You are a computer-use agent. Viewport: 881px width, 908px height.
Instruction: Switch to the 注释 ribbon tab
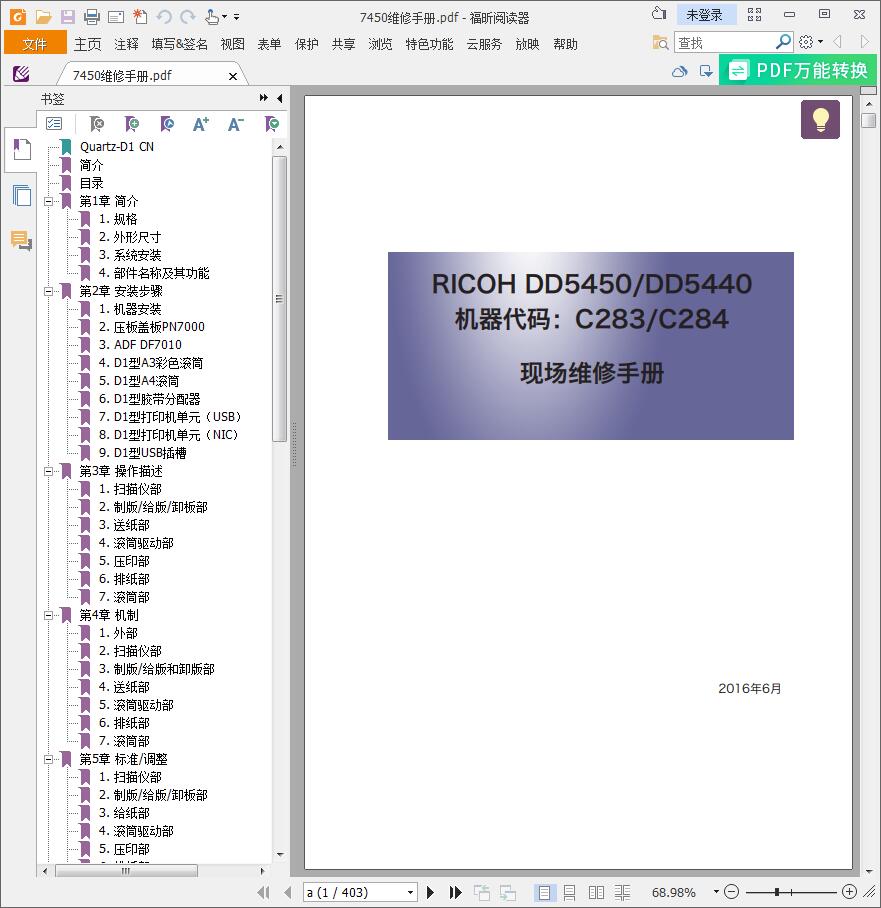click(x=126, y=44)
